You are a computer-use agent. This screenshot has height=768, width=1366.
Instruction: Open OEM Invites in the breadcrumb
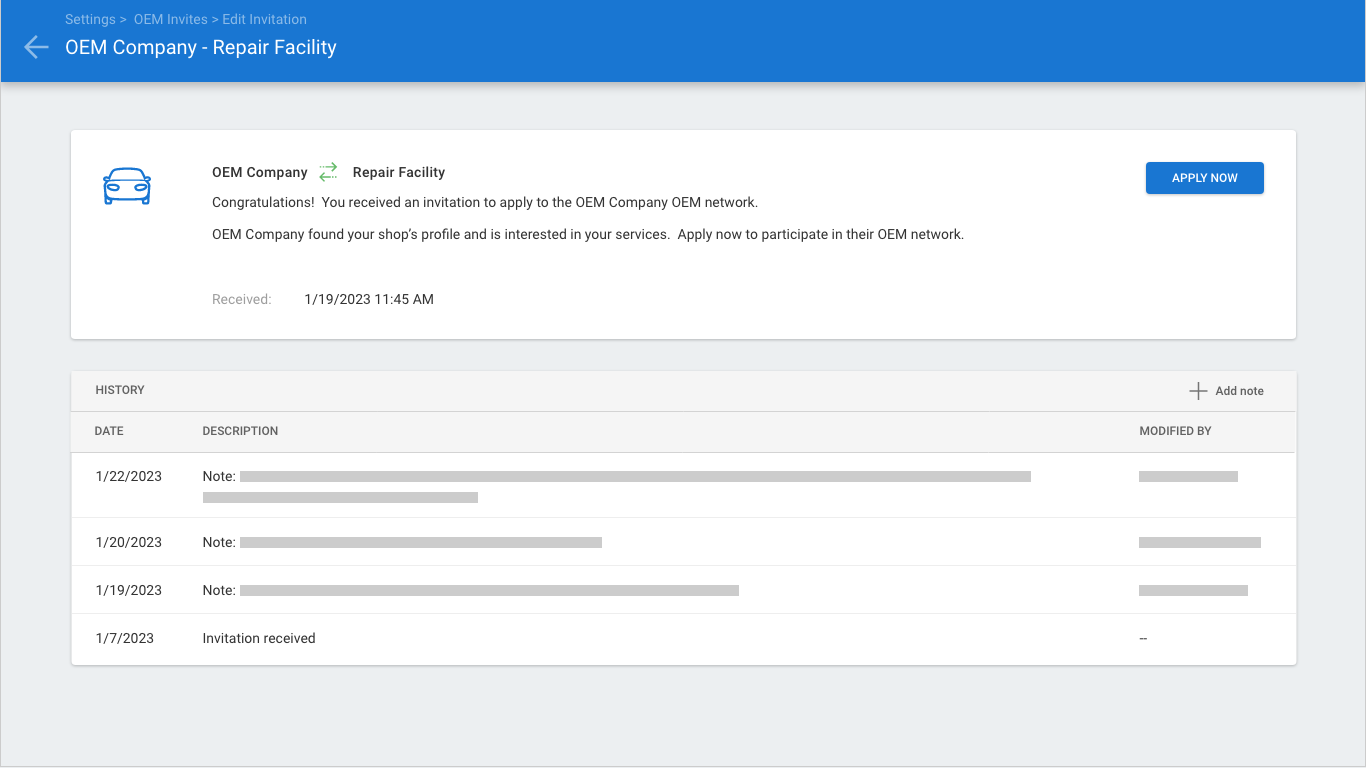tap(170, 19)
